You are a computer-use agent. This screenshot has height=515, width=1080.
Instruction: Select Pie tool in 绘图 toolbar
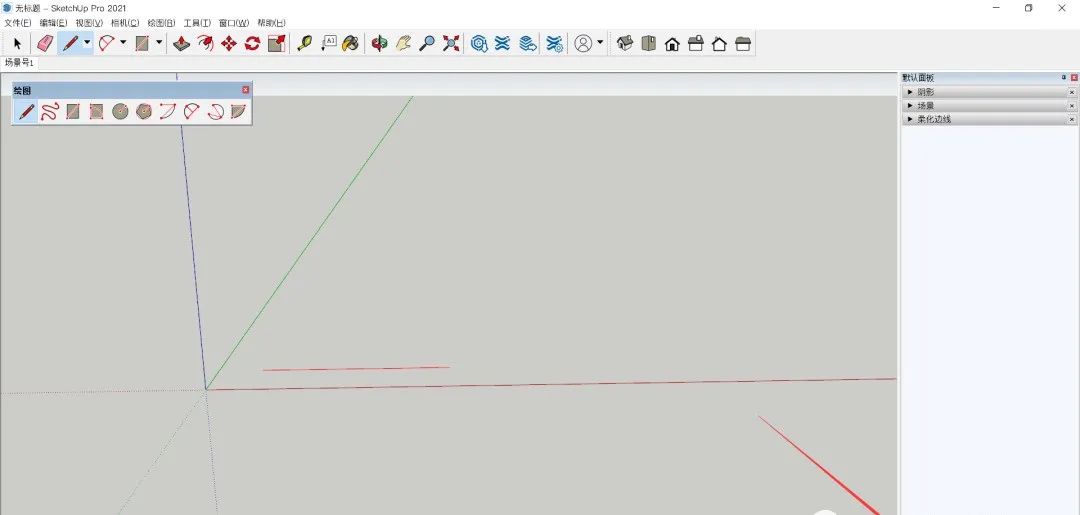238,111
